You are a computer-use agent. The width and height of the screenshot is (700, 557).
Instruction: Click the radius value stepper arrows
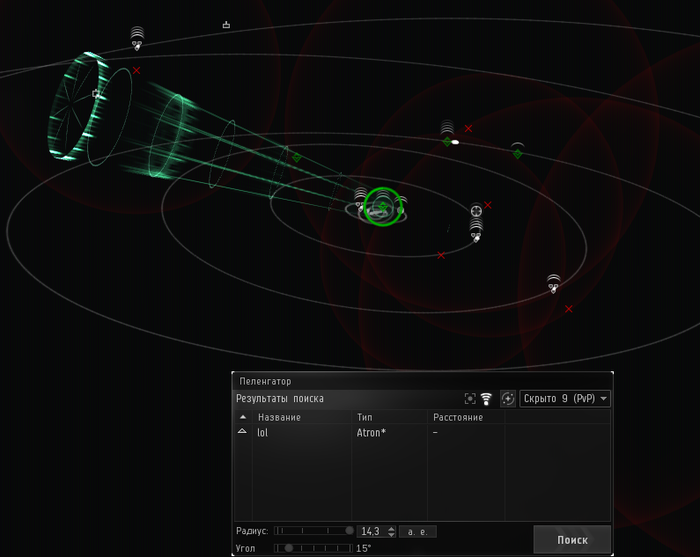tap(391, 531)
